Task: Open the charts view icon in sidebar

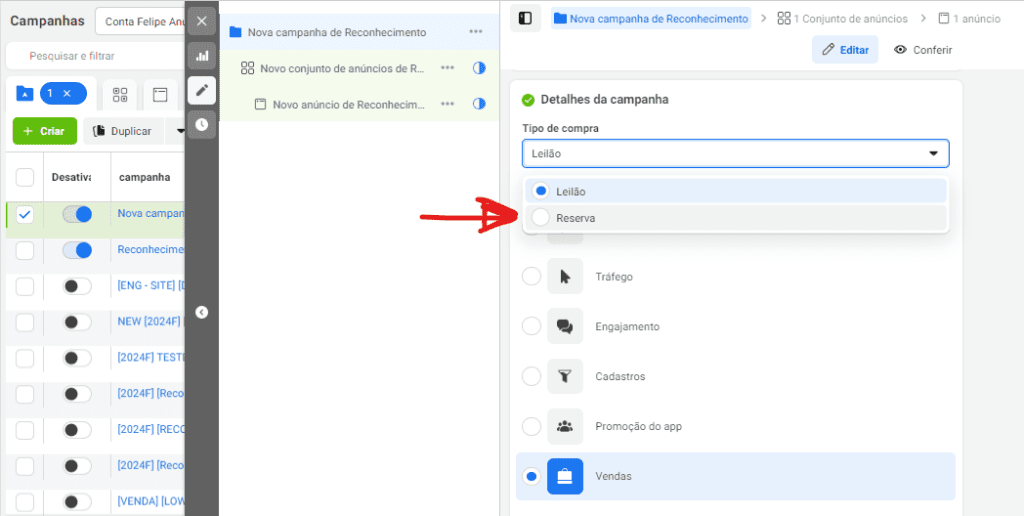Action: tap(202, 56)
